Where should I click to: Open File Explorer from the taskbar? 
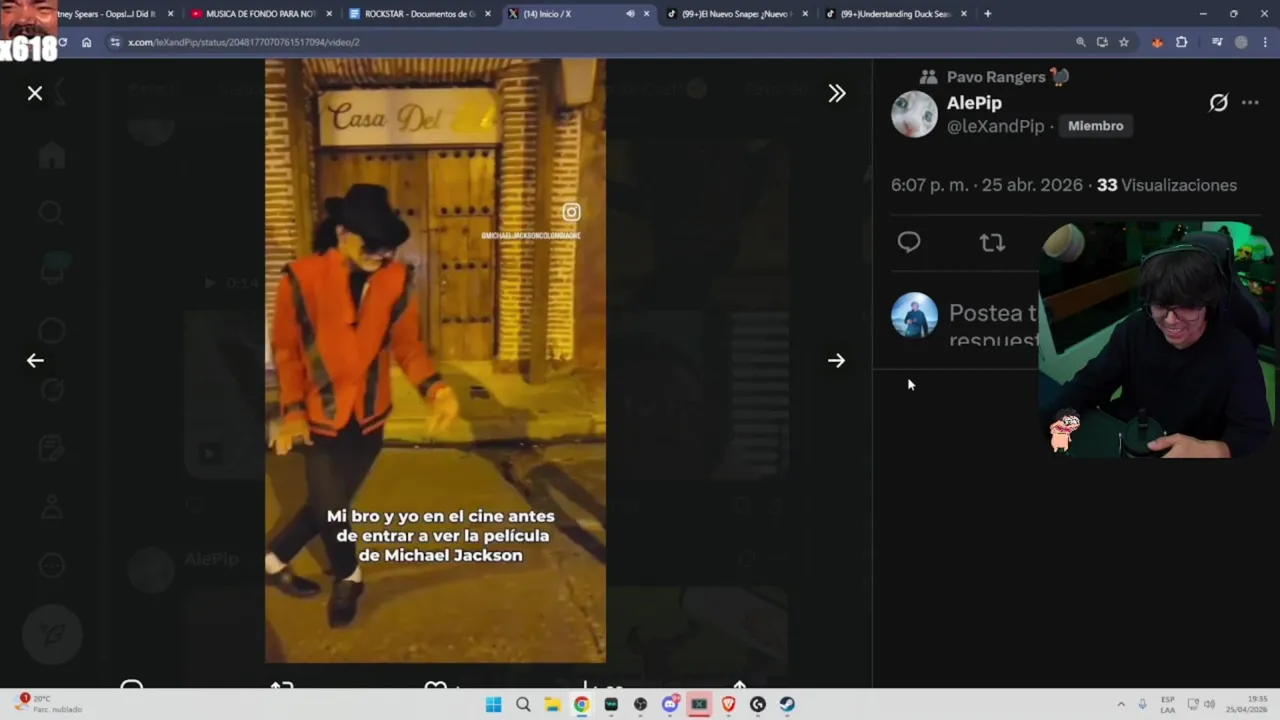click(552, 704)
